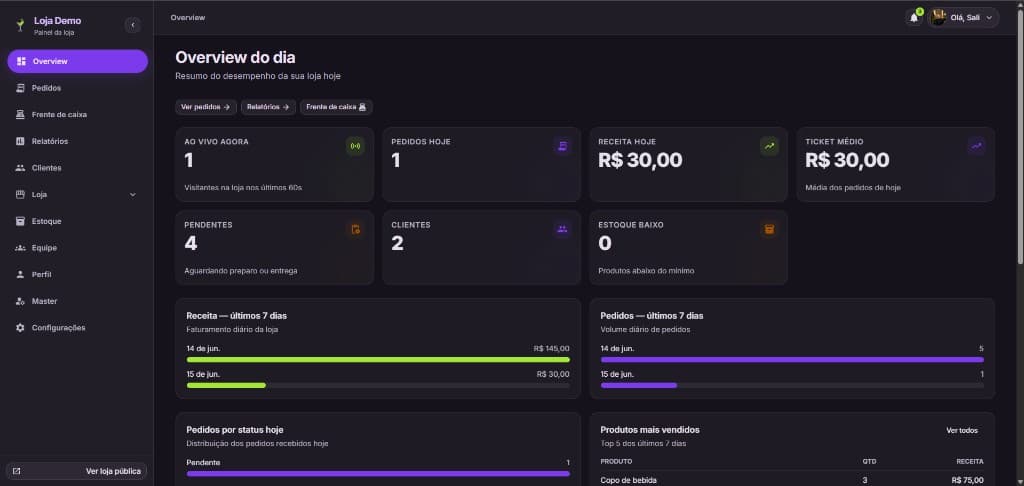Viewport: 1024px width, 486px height.
Task: Click the orange clipboard icon on Pendentes card
Action: coord(355,229)
